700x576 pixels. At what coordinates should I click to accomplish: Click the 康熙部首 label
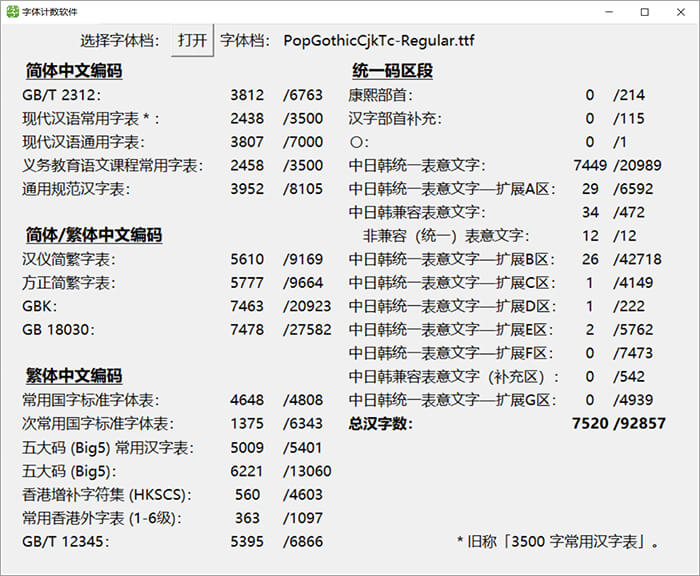click(x=380, y=95)
